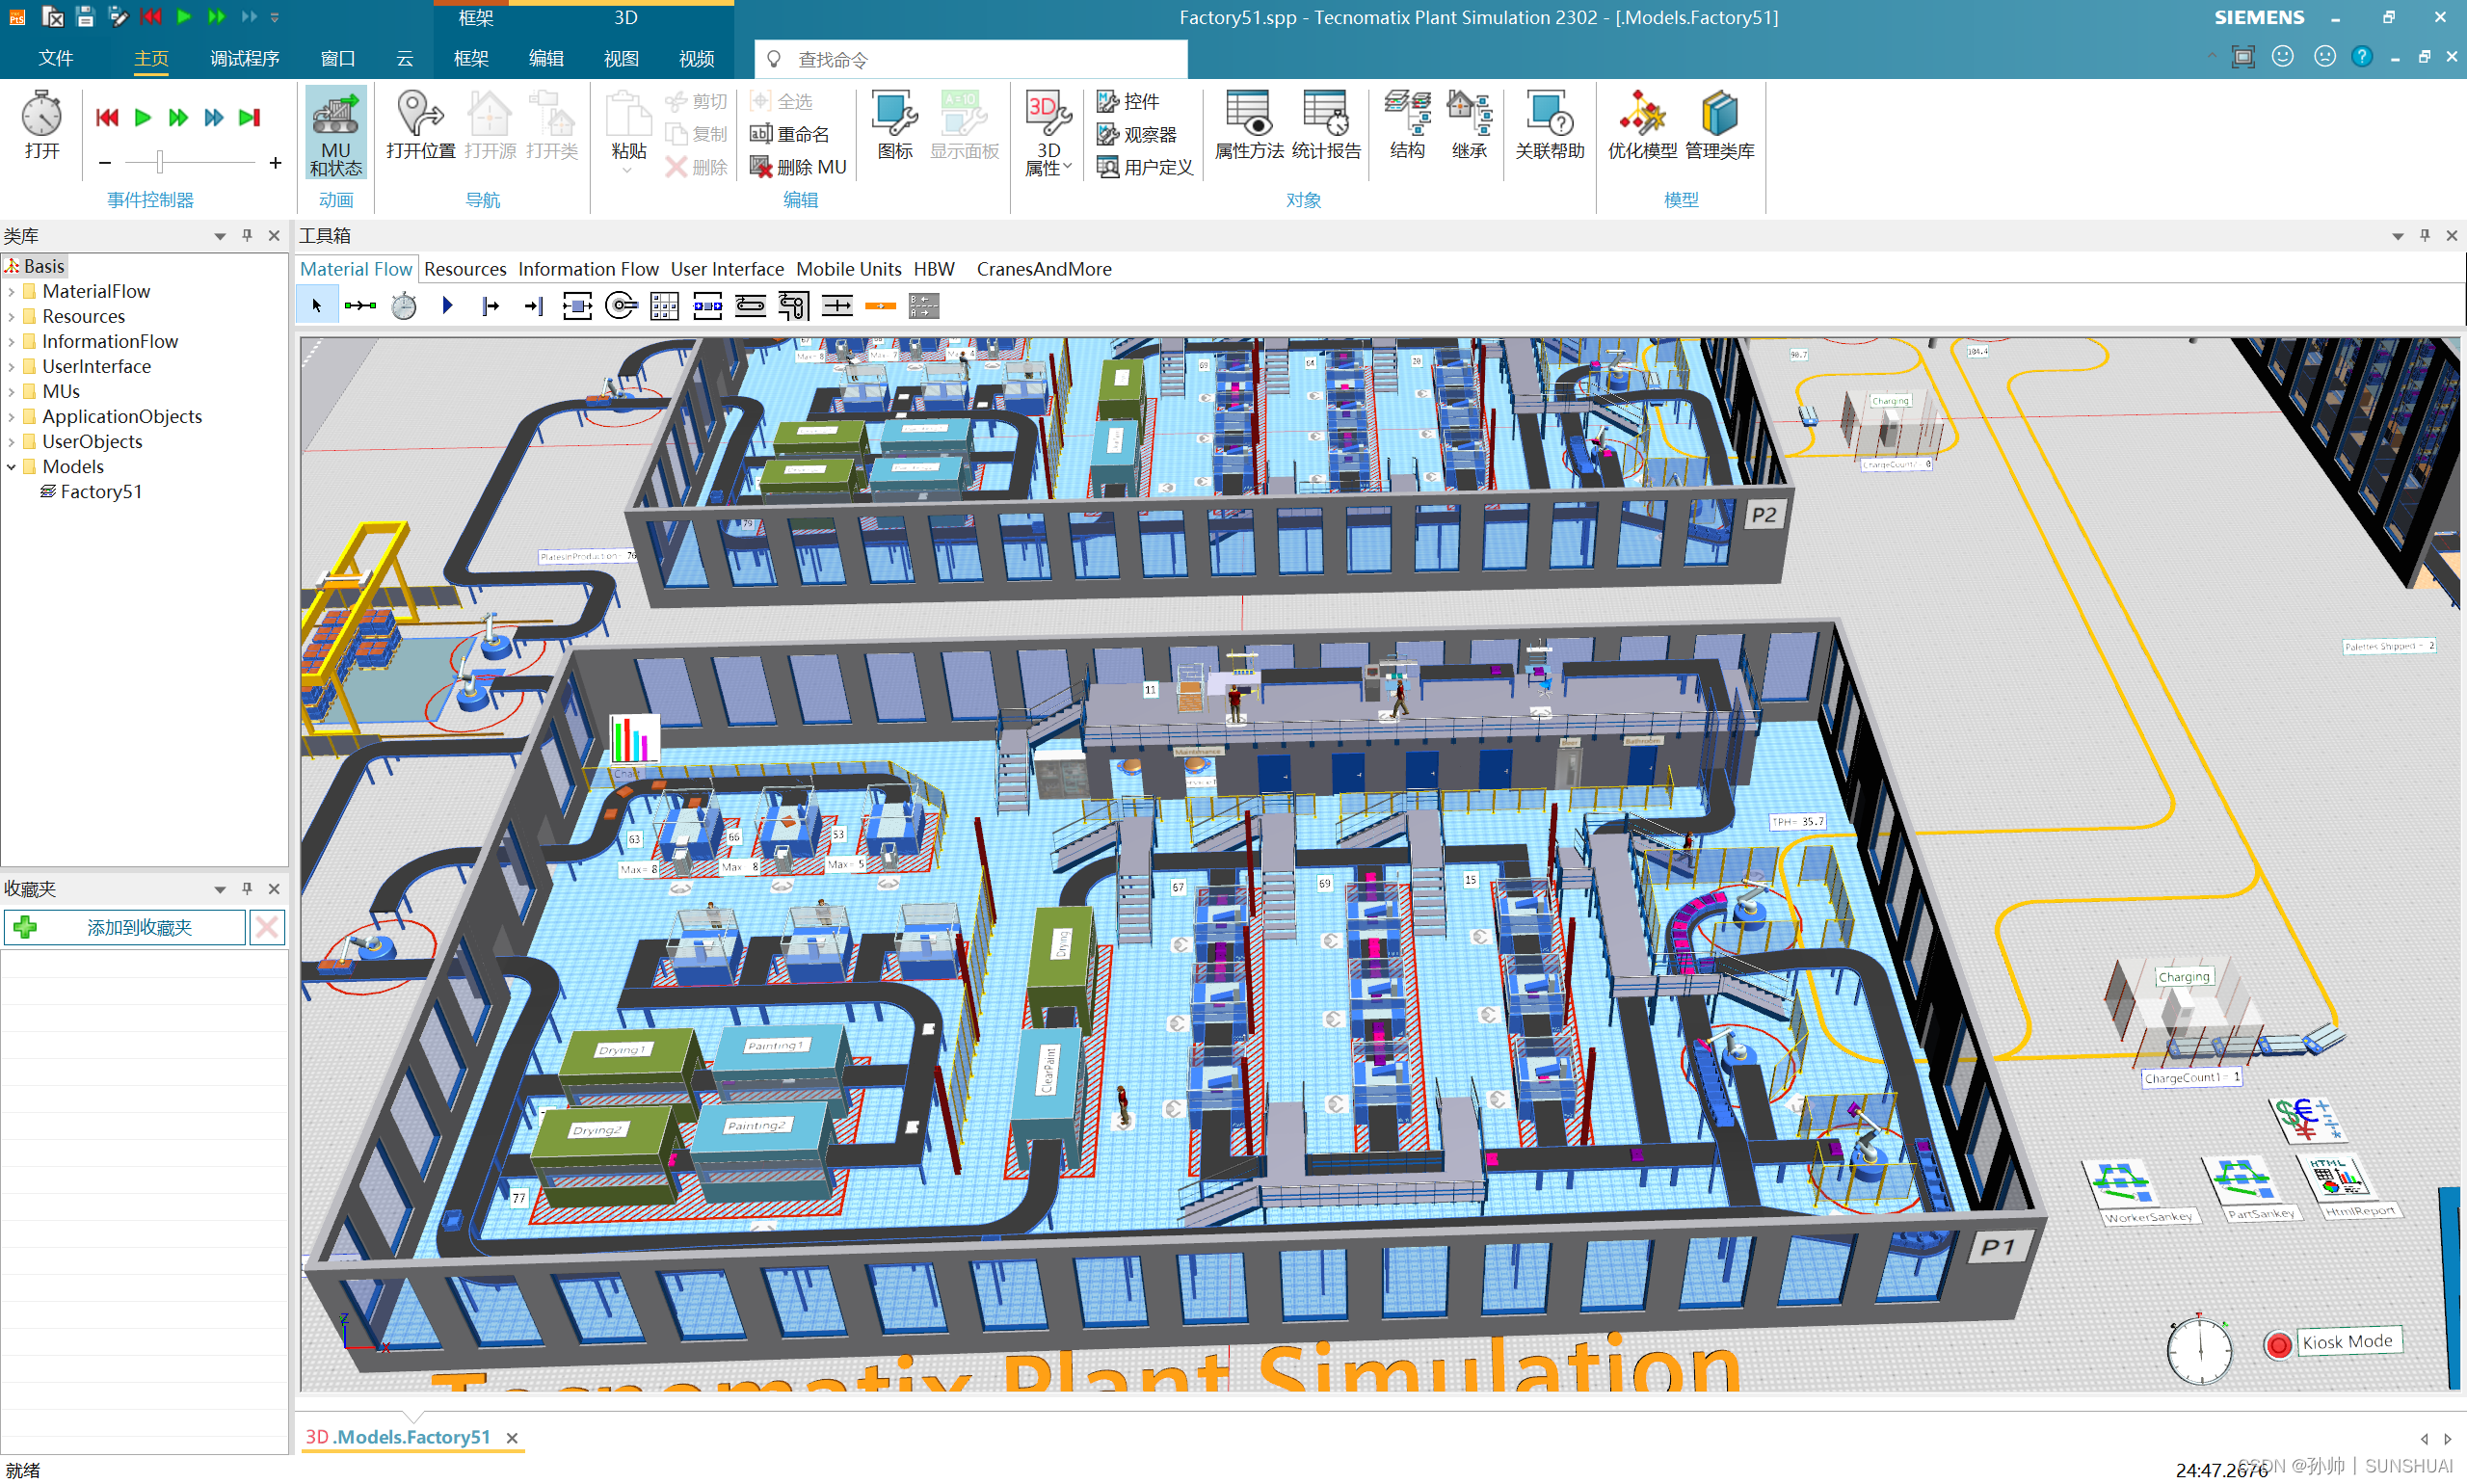Open 类库 panel dropdown arrow
The height and width of the screenshot is (1484, 2467).
coord(219,237)
